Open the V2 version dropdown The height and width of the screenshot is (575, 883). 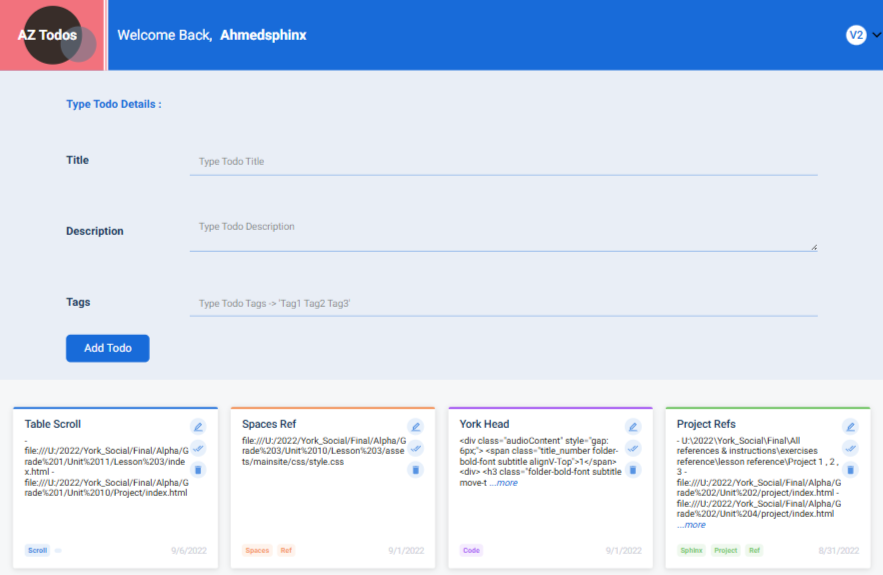[863, 35]
